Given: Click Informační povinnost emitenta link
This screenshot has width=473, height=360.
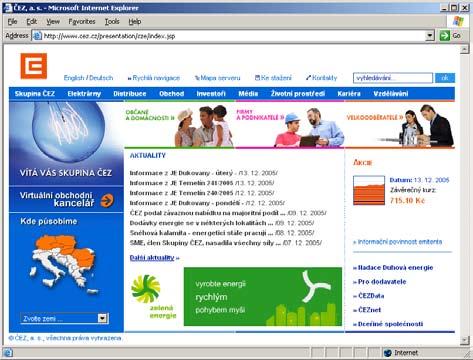Looking at the screenshot, I should pos(397,242).
